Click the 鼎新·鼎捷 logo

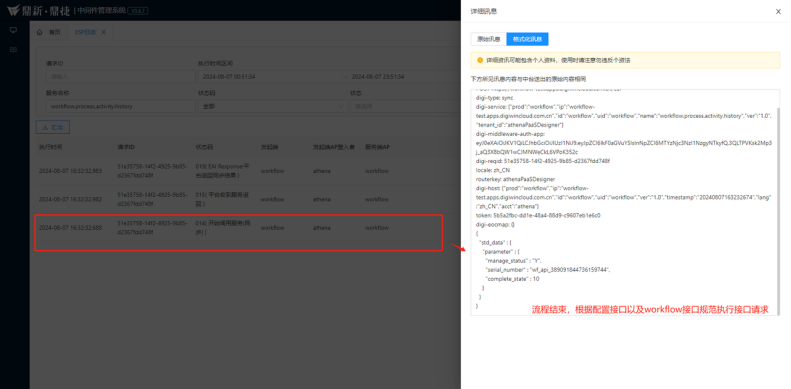point(38,11)
